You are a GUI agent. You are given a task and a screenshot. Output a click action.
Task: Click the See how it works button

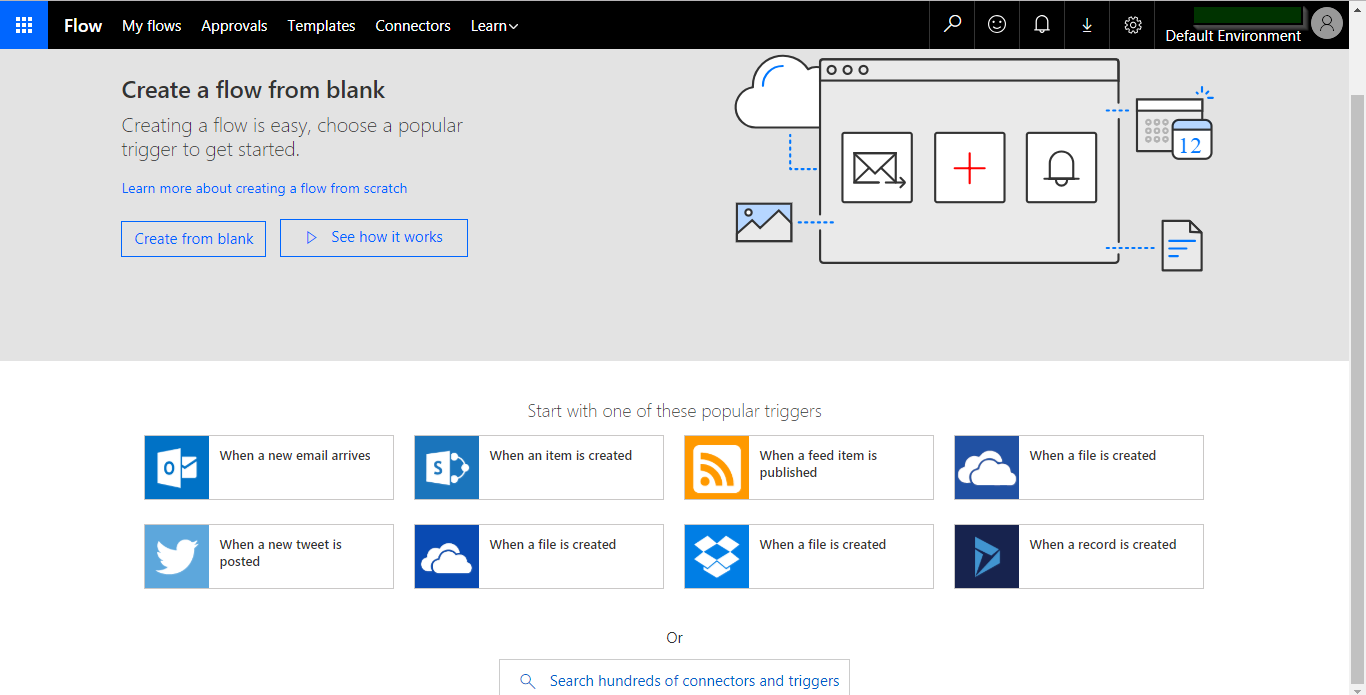pos(374,238)
